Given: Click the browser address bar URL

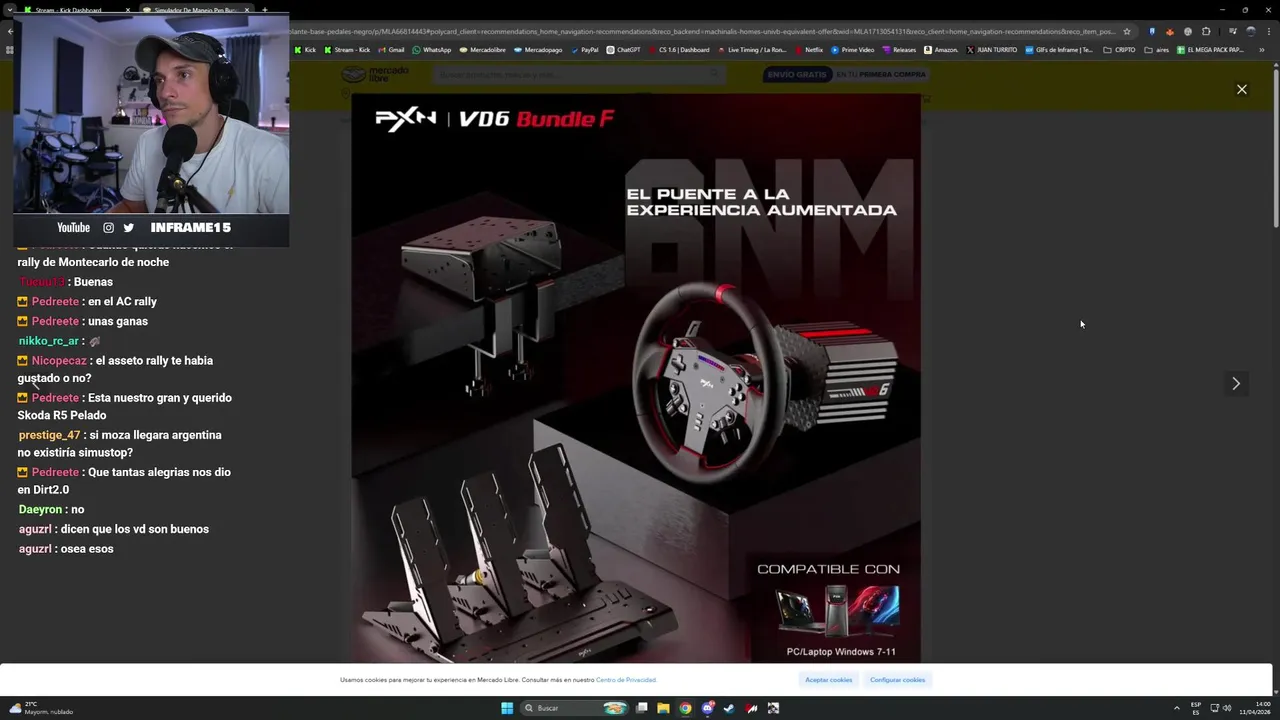Looking at the screenshot, I should point(702,31).
